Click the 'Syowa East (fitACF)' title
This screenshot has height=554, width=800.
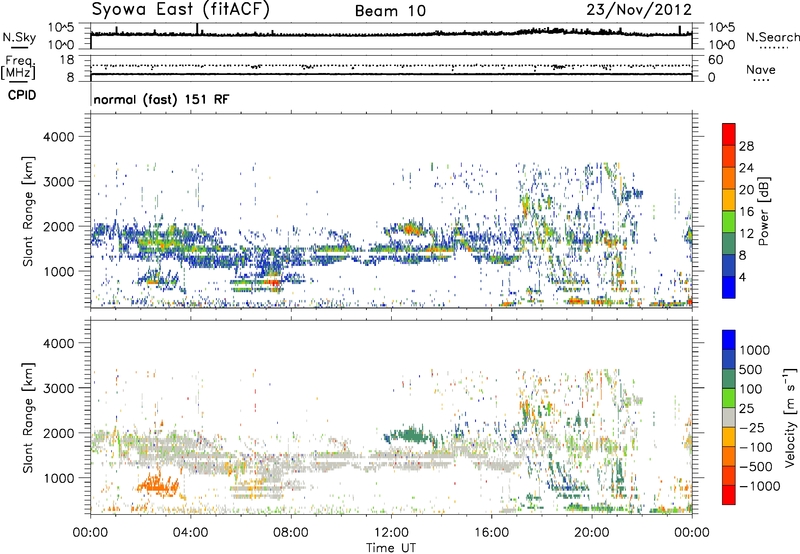pyautogui.click(x=180, y=9)
